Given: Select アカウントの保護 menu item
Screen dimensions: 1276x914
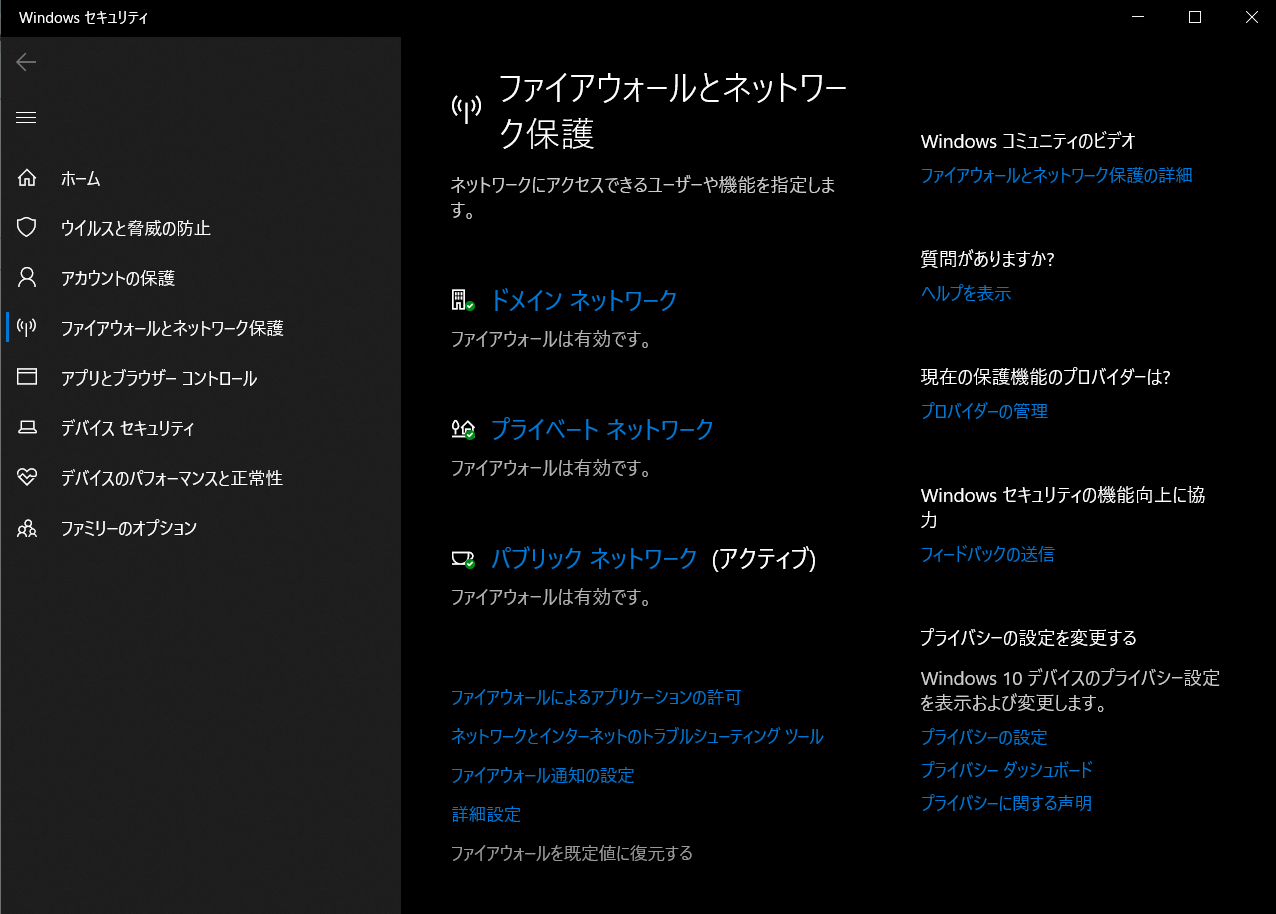Looking at the screenshot, I should point(118,278).
